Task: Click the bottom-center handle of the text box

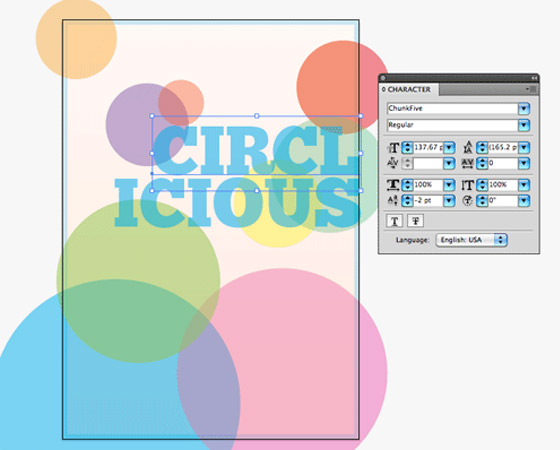Action: 256,191
